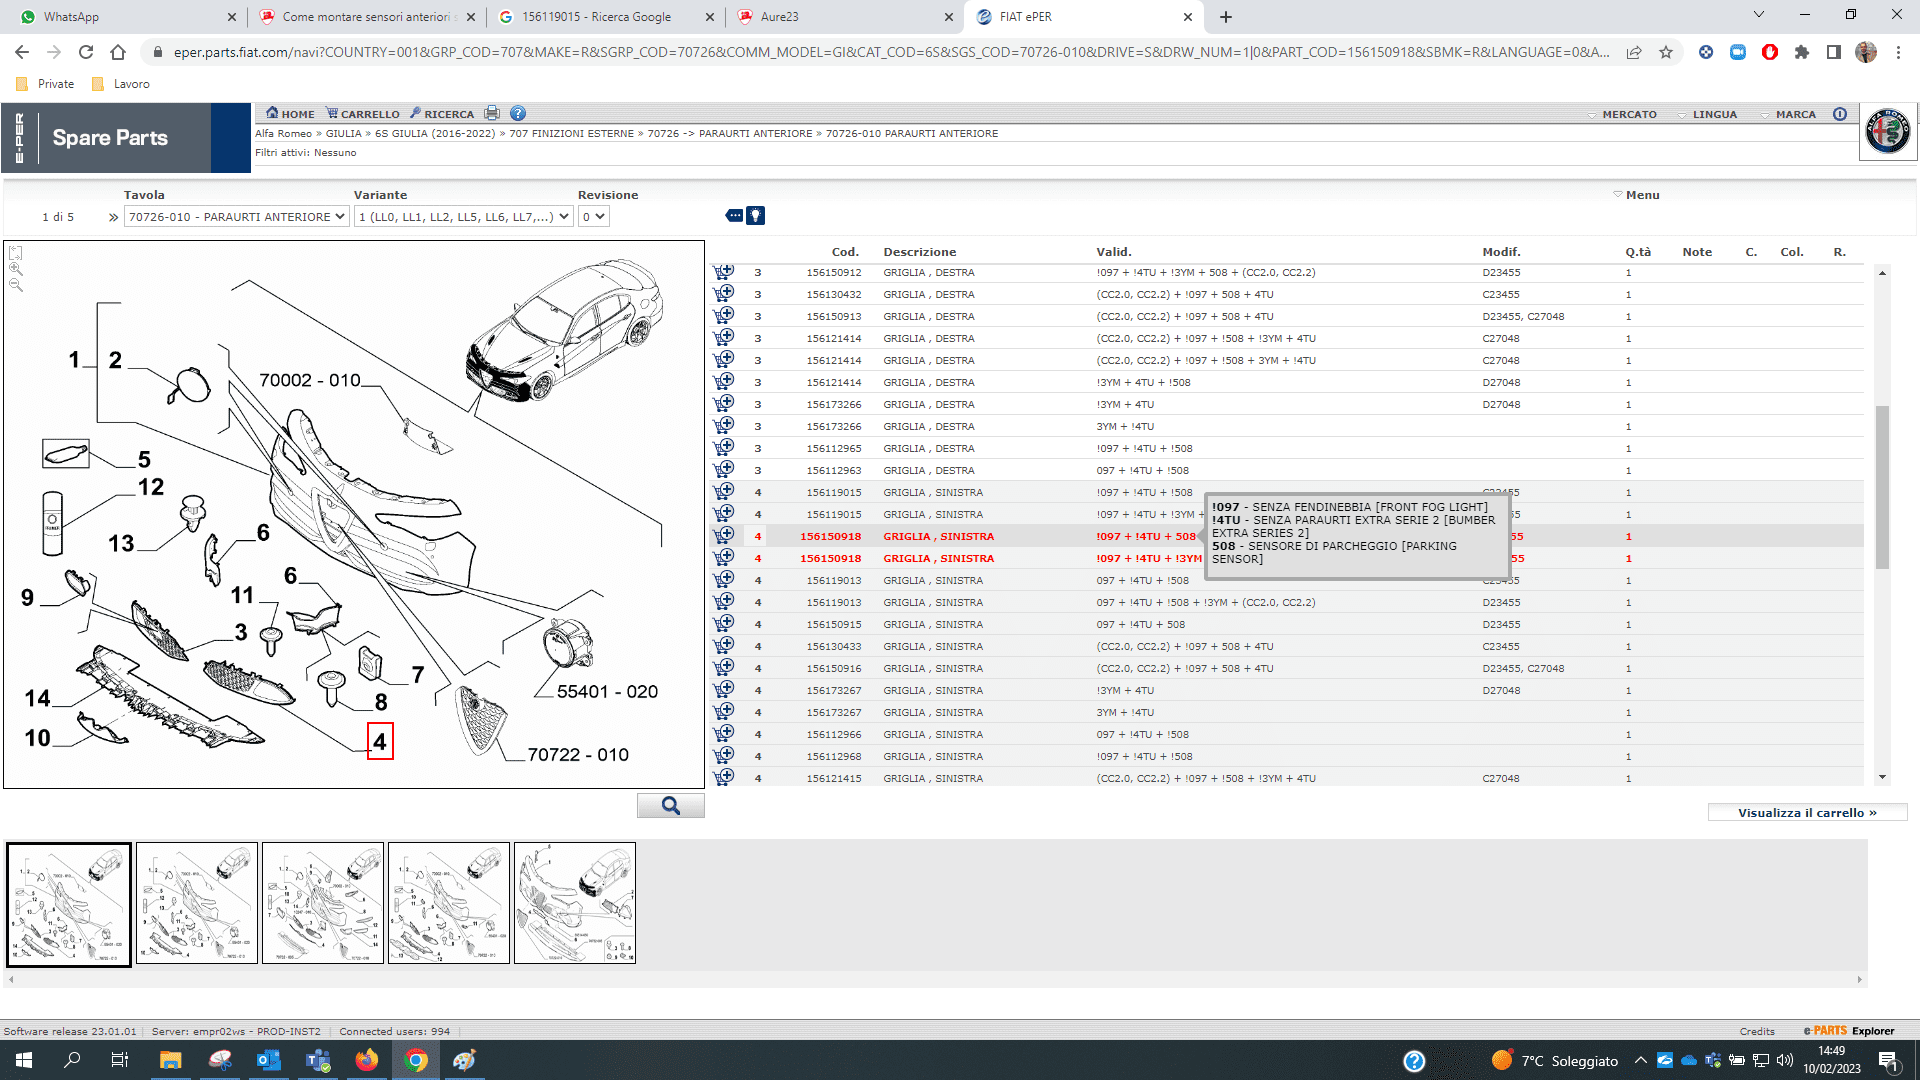Switch to the Aure23 browser tab
Screen dimensions: 1920x1080
click(845, 17)
